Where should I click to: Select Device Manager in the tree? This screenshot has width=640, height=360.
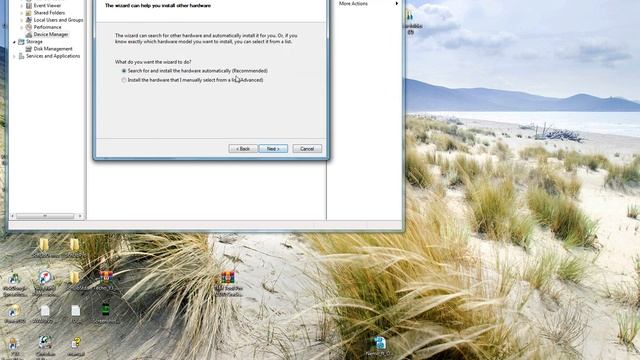pyautogui.click(x=51, y=34)
